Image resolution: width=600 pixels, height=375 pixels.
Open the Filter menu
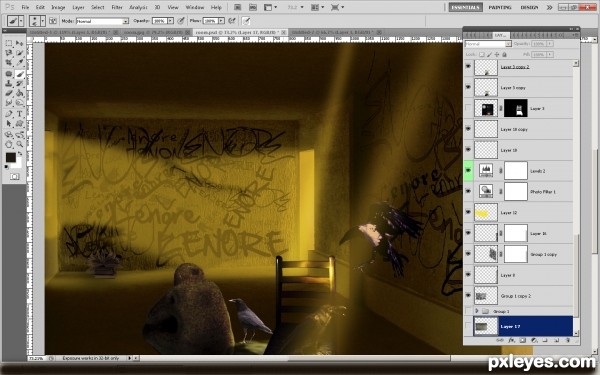(x=117, y=7)
